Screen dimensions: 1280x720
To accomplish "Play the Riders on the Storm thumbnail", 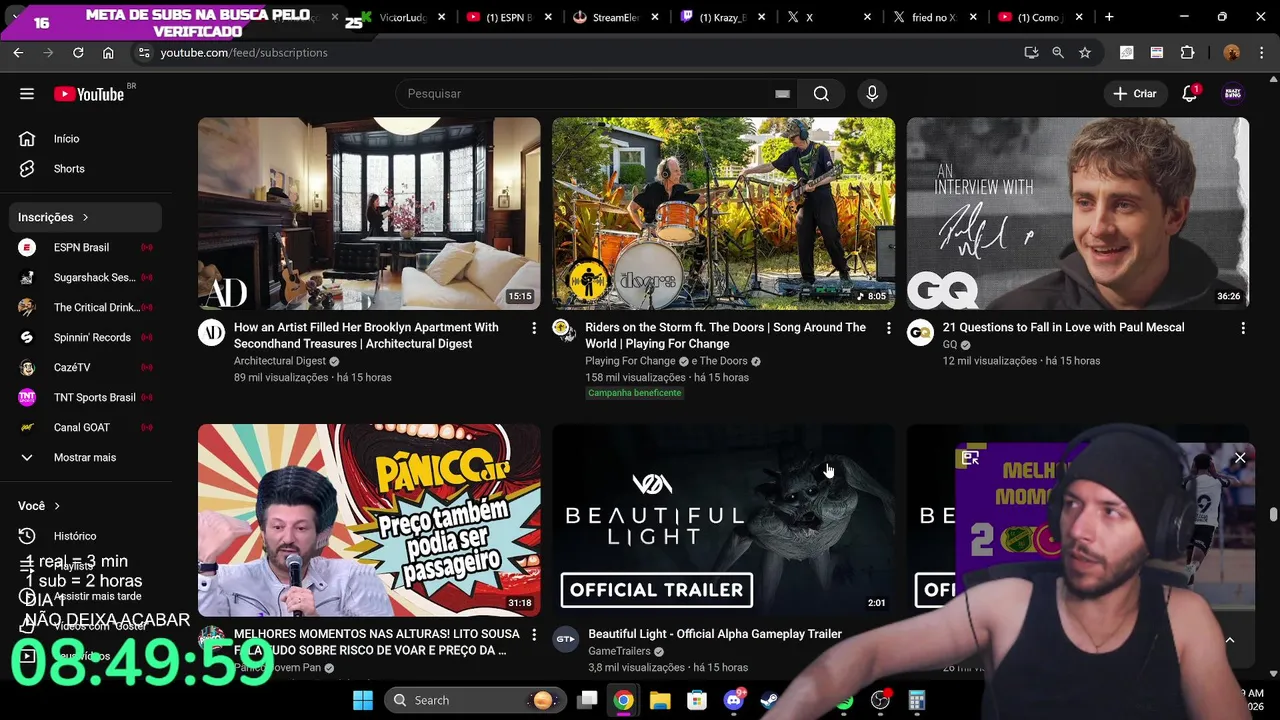I will pos(724,213).
